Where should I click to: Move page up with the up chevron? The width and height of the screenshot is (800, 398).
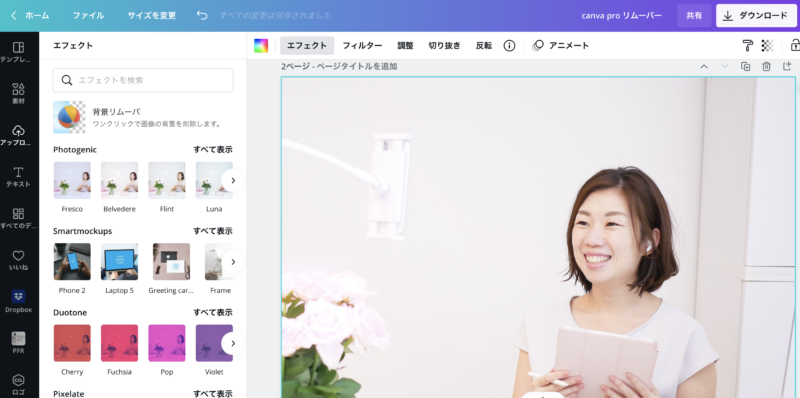click(704, 66)
